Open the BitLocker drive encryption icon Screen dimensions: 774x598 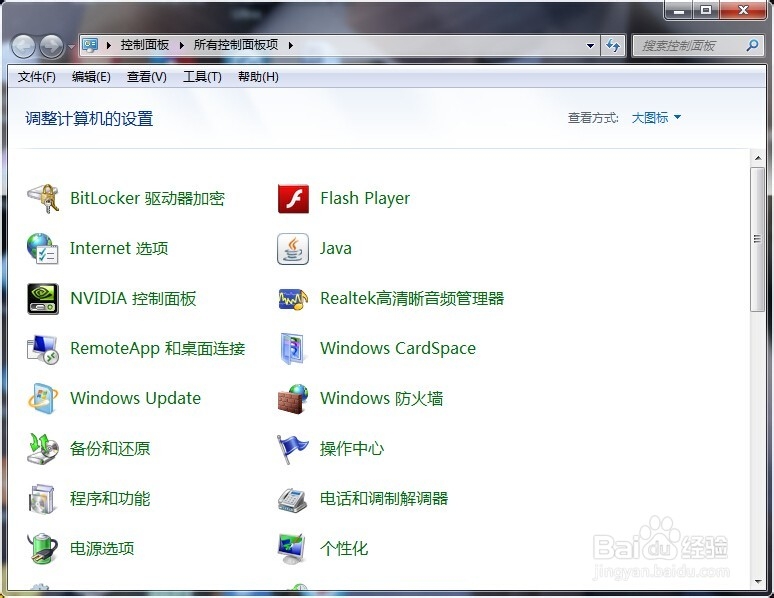[43, 199]
